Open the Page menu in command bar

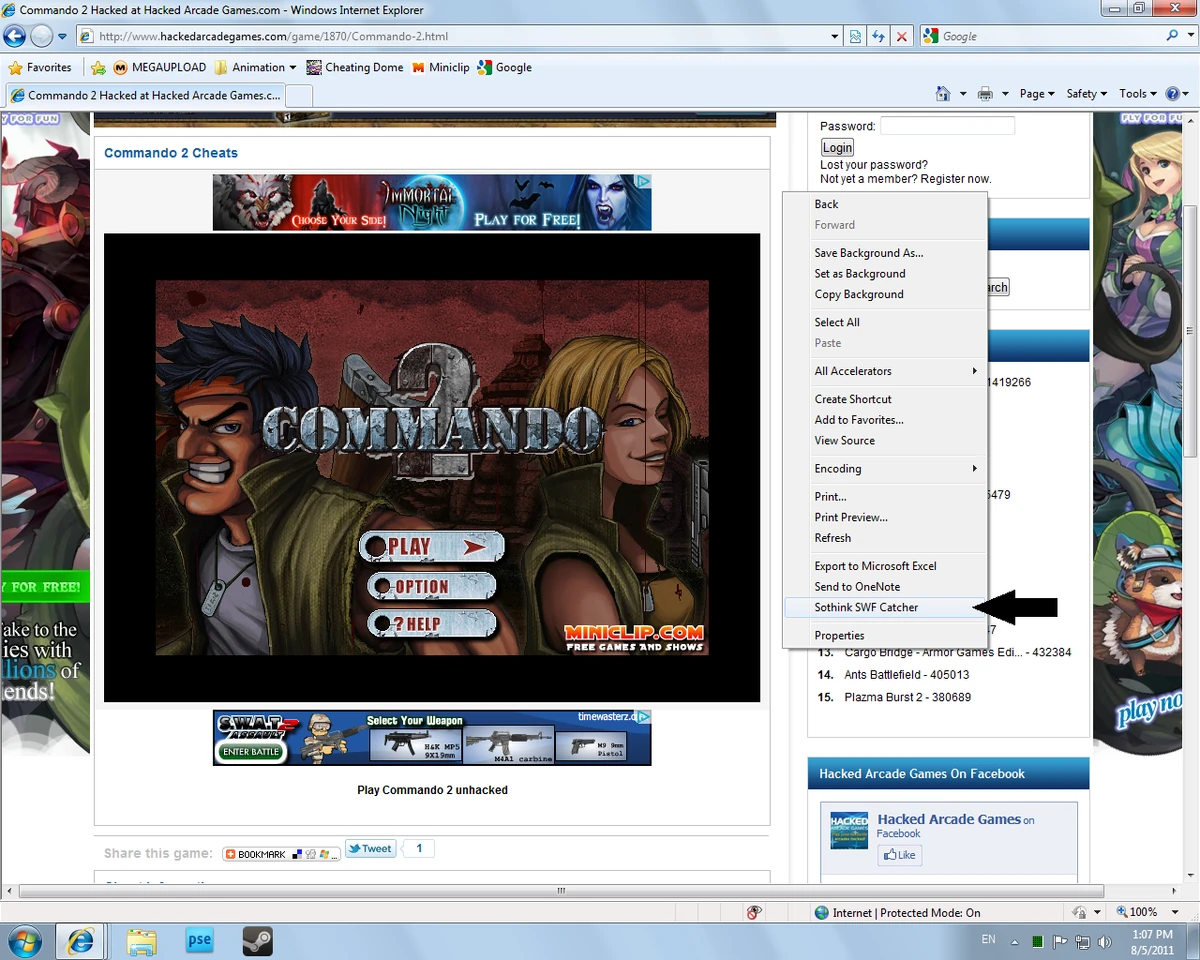pos(1037,93)
